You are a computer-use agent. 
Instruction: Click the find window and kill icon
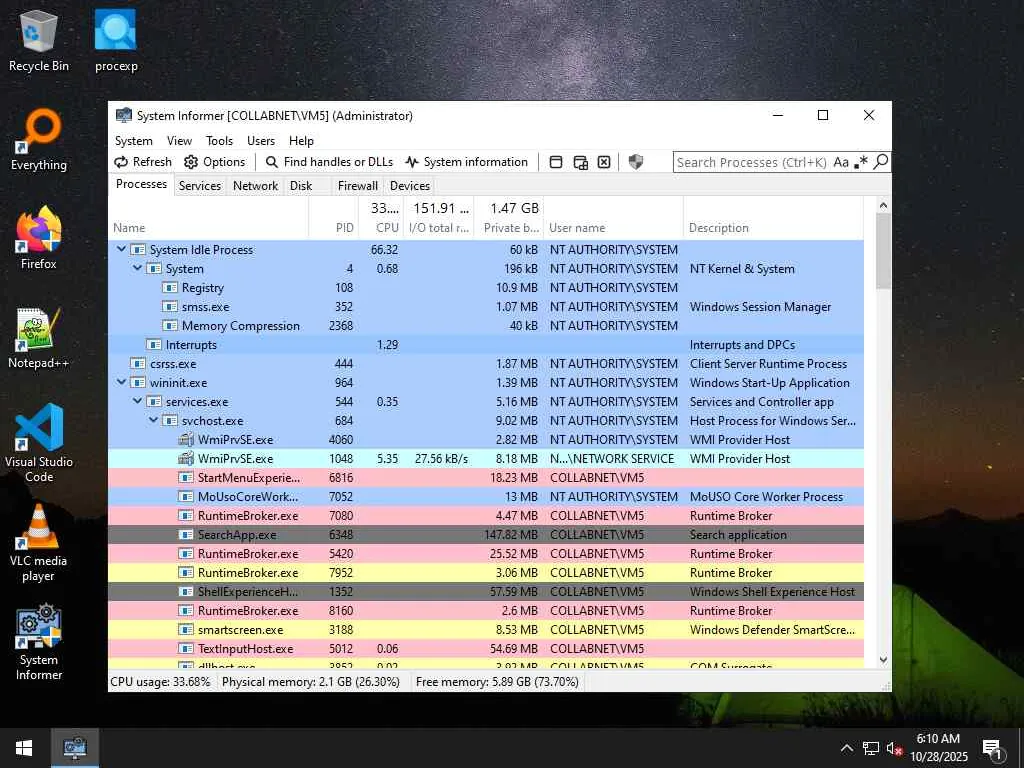pos(604,162)
